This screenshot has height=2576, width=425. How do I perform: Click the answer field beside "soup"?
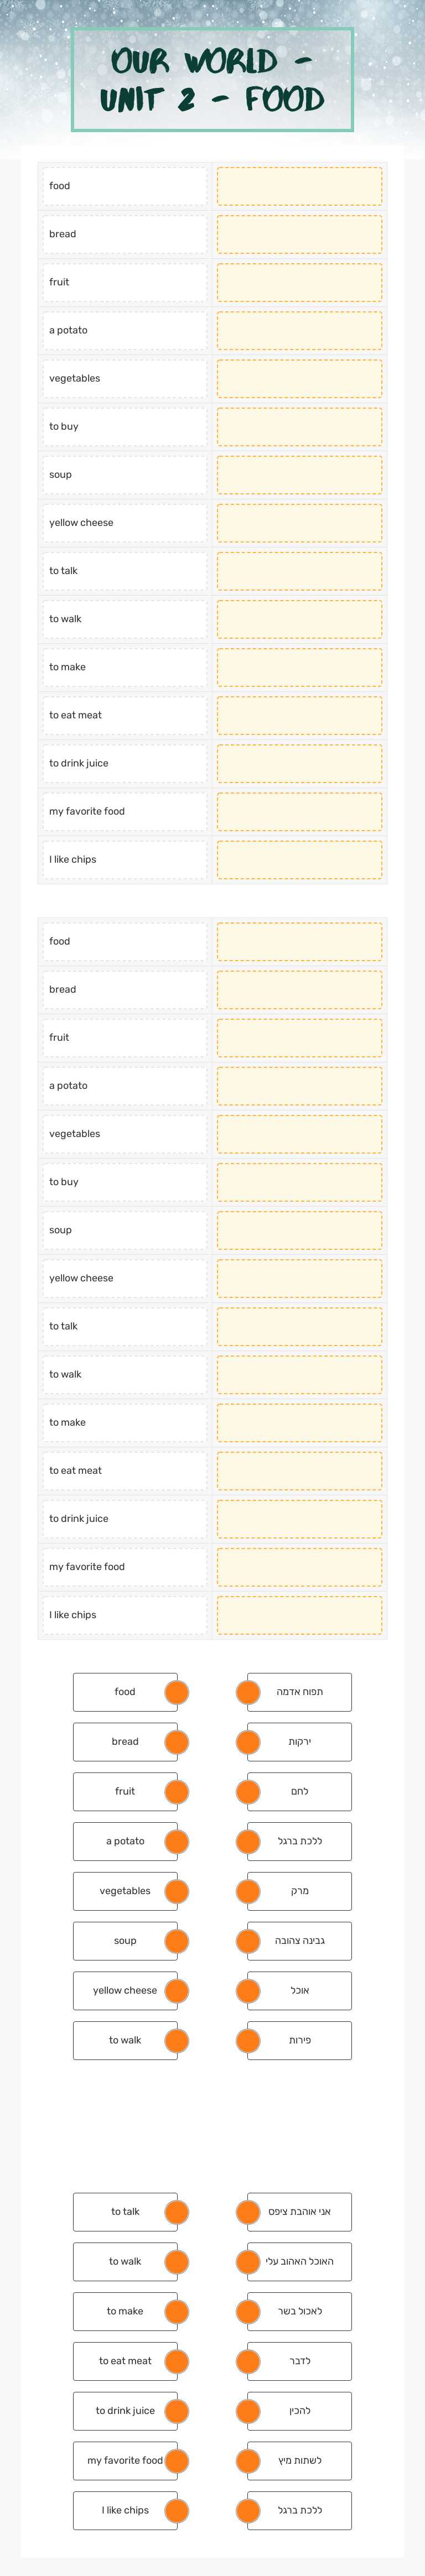[x=300, y=475]
